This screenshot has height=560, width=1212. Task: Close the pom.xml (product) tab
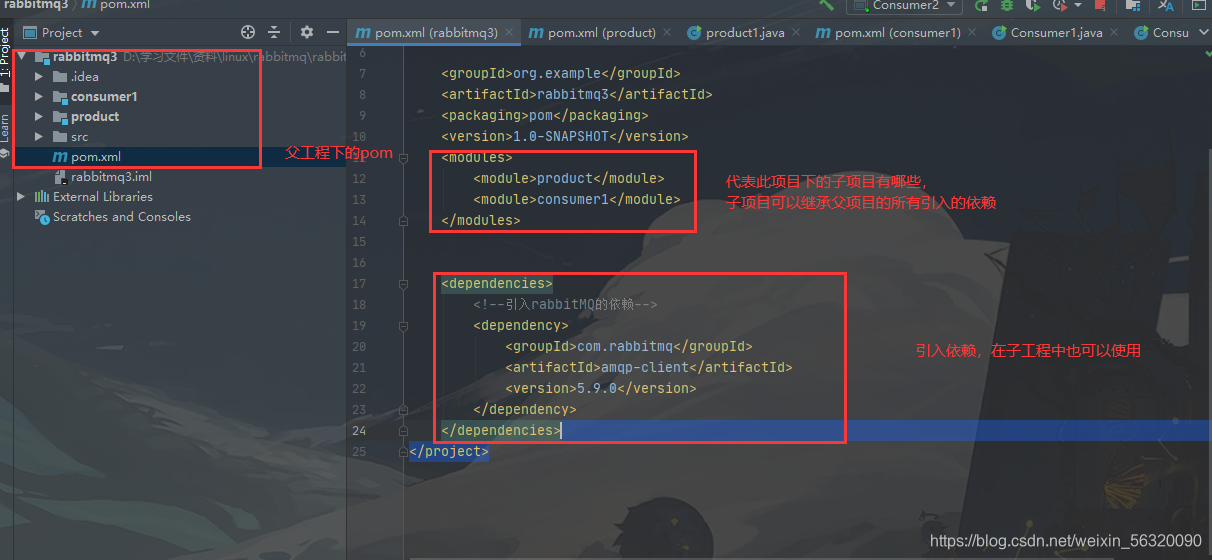[667, 32]
